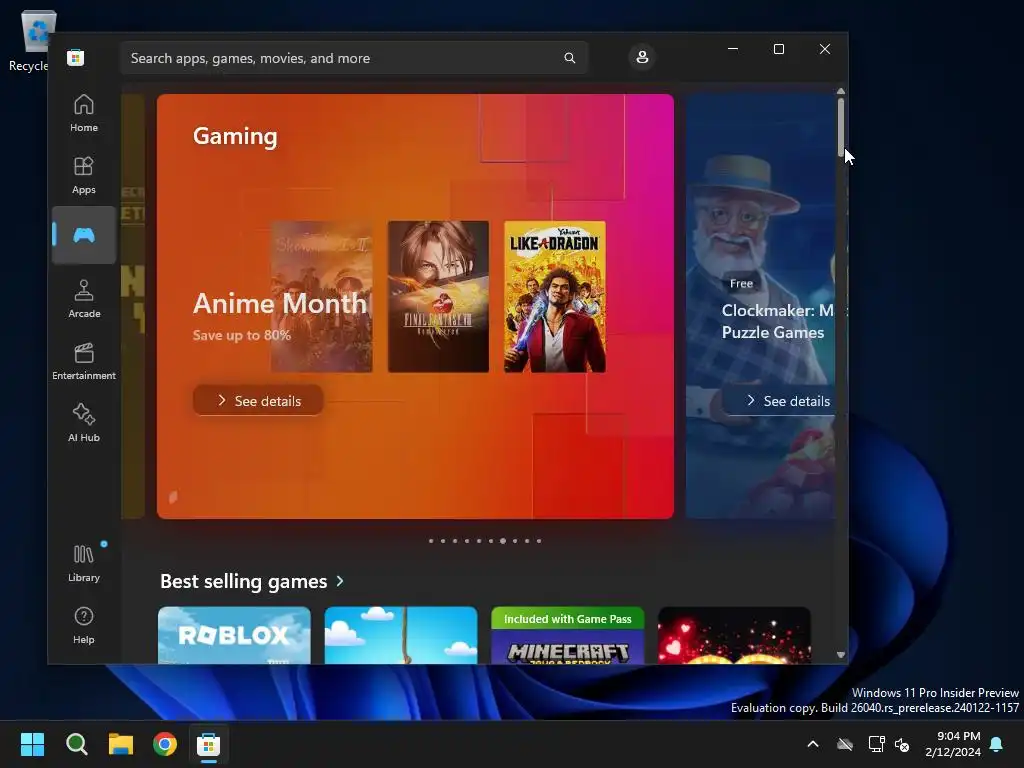
Task: Open the hearts game card
Action: pyautogui.click(x=734, y=635)
